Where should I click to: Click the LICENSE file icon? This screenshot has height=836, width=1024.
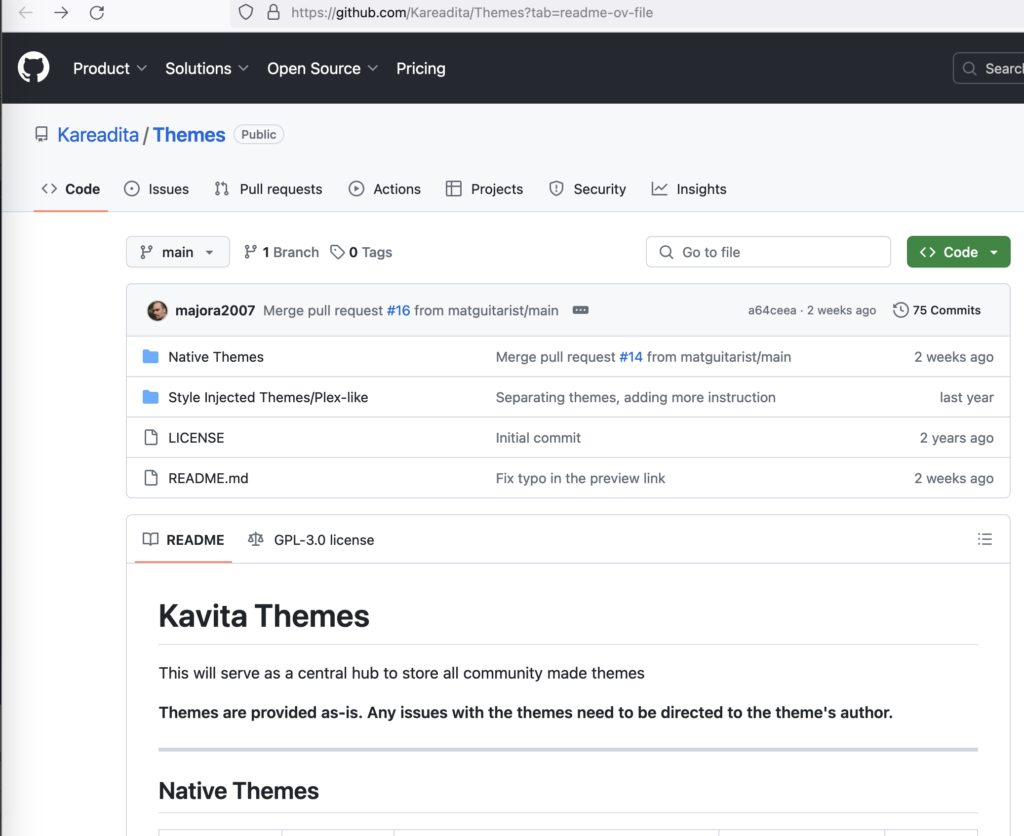[x=151, y=438]
